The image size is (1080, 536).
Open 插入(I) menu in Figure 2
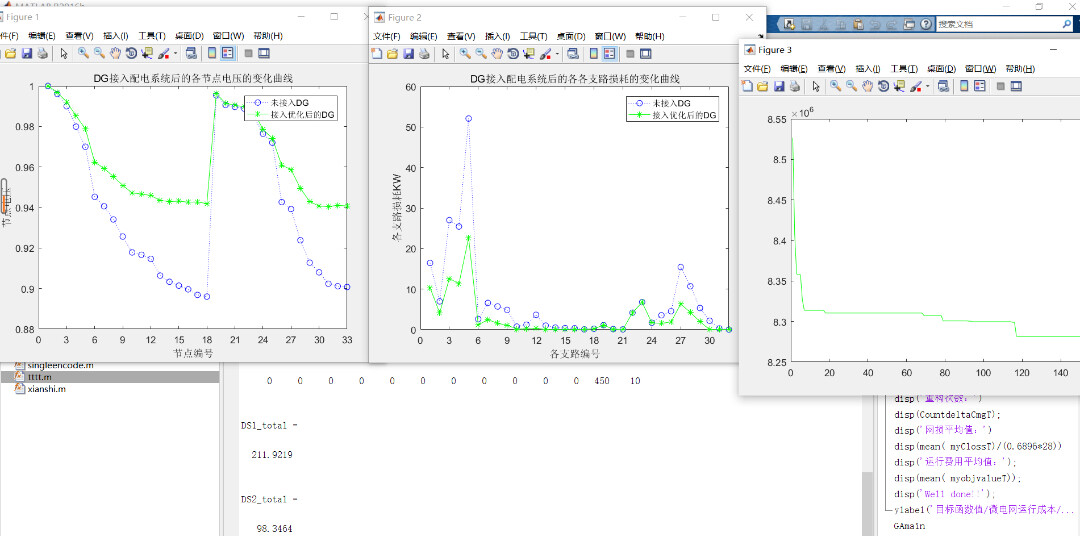tap(499, 37)
